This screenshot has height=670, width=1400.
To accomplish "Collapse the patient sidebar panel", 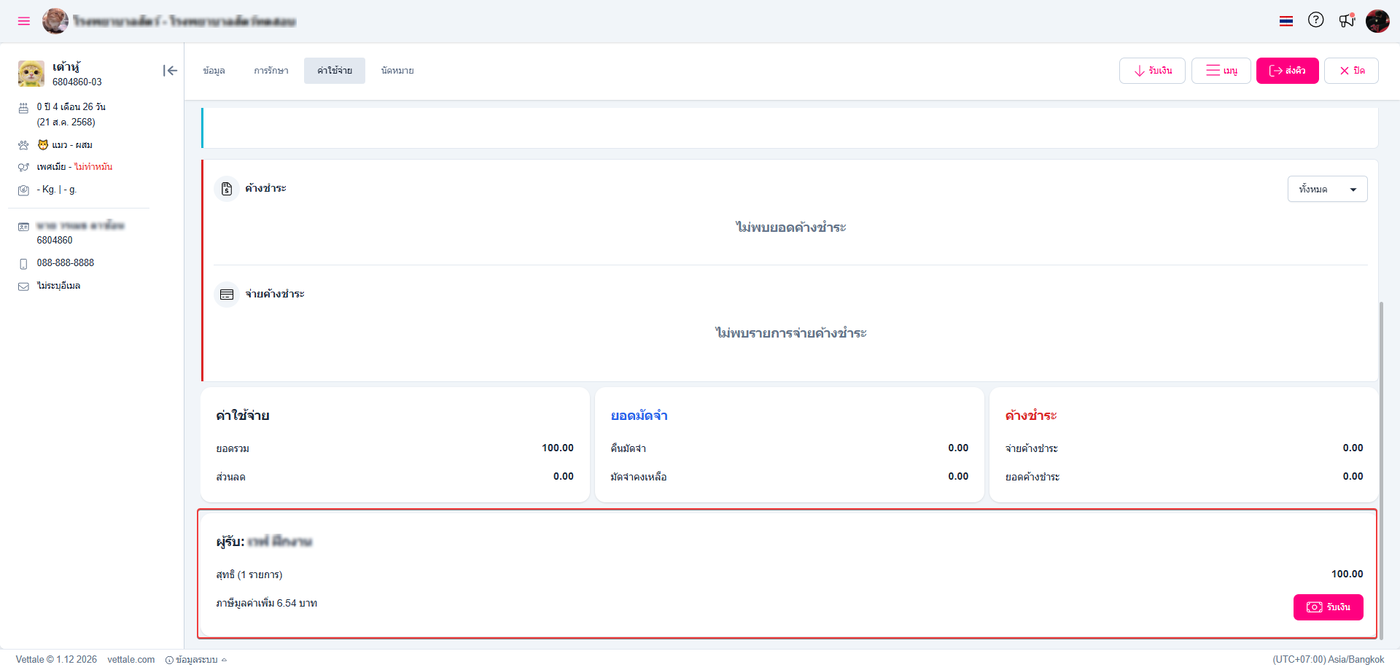I will [170, 70].
